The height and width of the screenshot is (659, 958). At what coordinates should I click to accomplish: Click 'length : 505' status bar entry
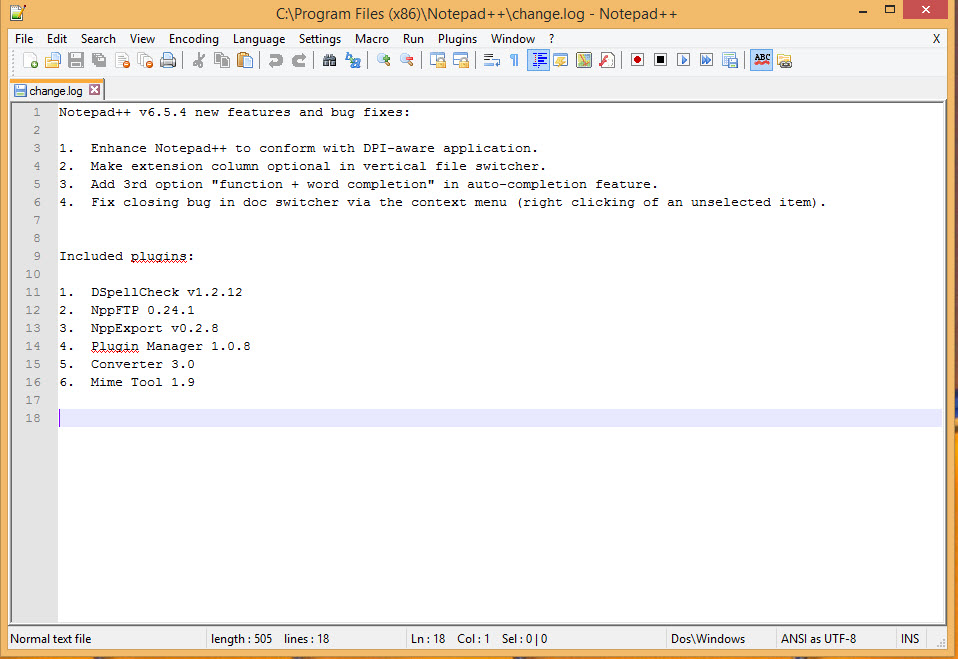coord(241,639)
